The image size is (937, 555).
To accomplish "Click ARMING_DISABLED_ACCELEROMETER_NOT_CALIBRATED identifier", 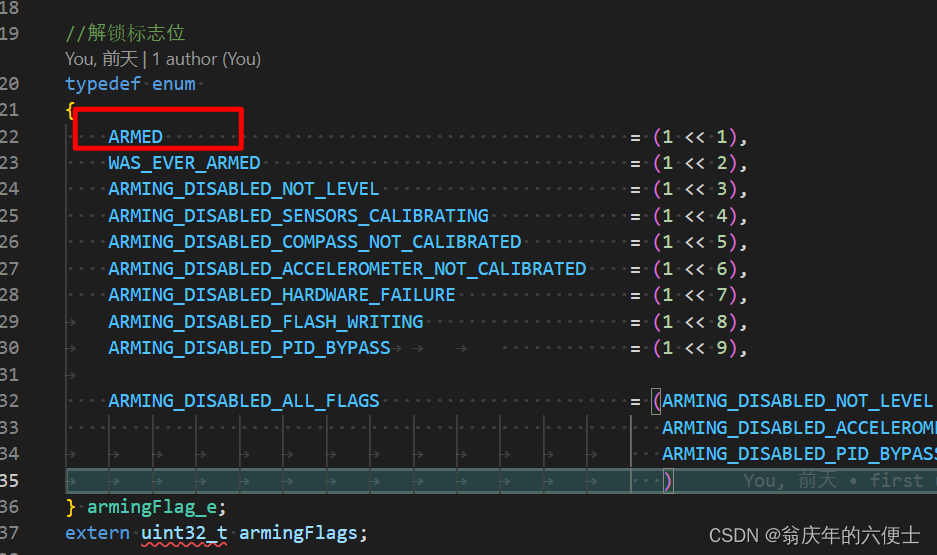I will point(347,269).
